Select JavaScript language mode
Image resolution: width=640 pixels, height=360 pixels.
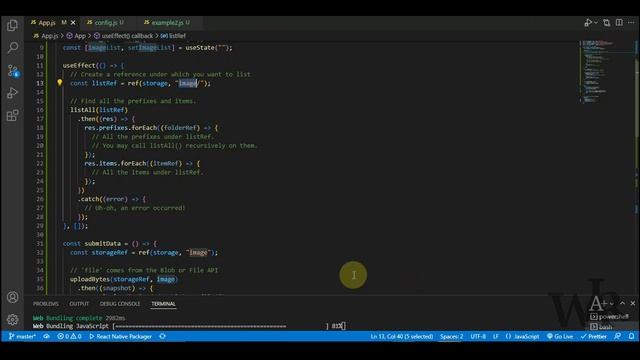pos(522,336)
